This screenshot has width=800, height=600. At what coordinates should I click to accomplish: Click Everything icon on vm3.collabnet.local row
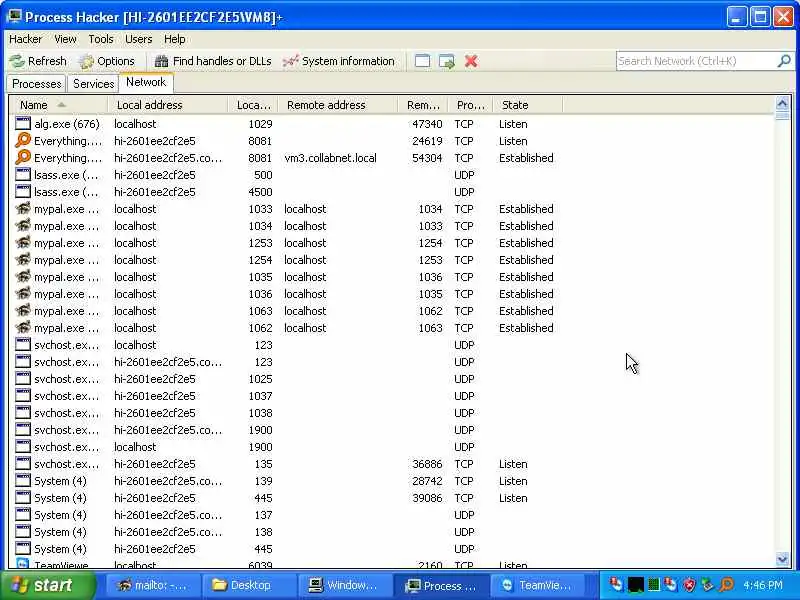23,157
